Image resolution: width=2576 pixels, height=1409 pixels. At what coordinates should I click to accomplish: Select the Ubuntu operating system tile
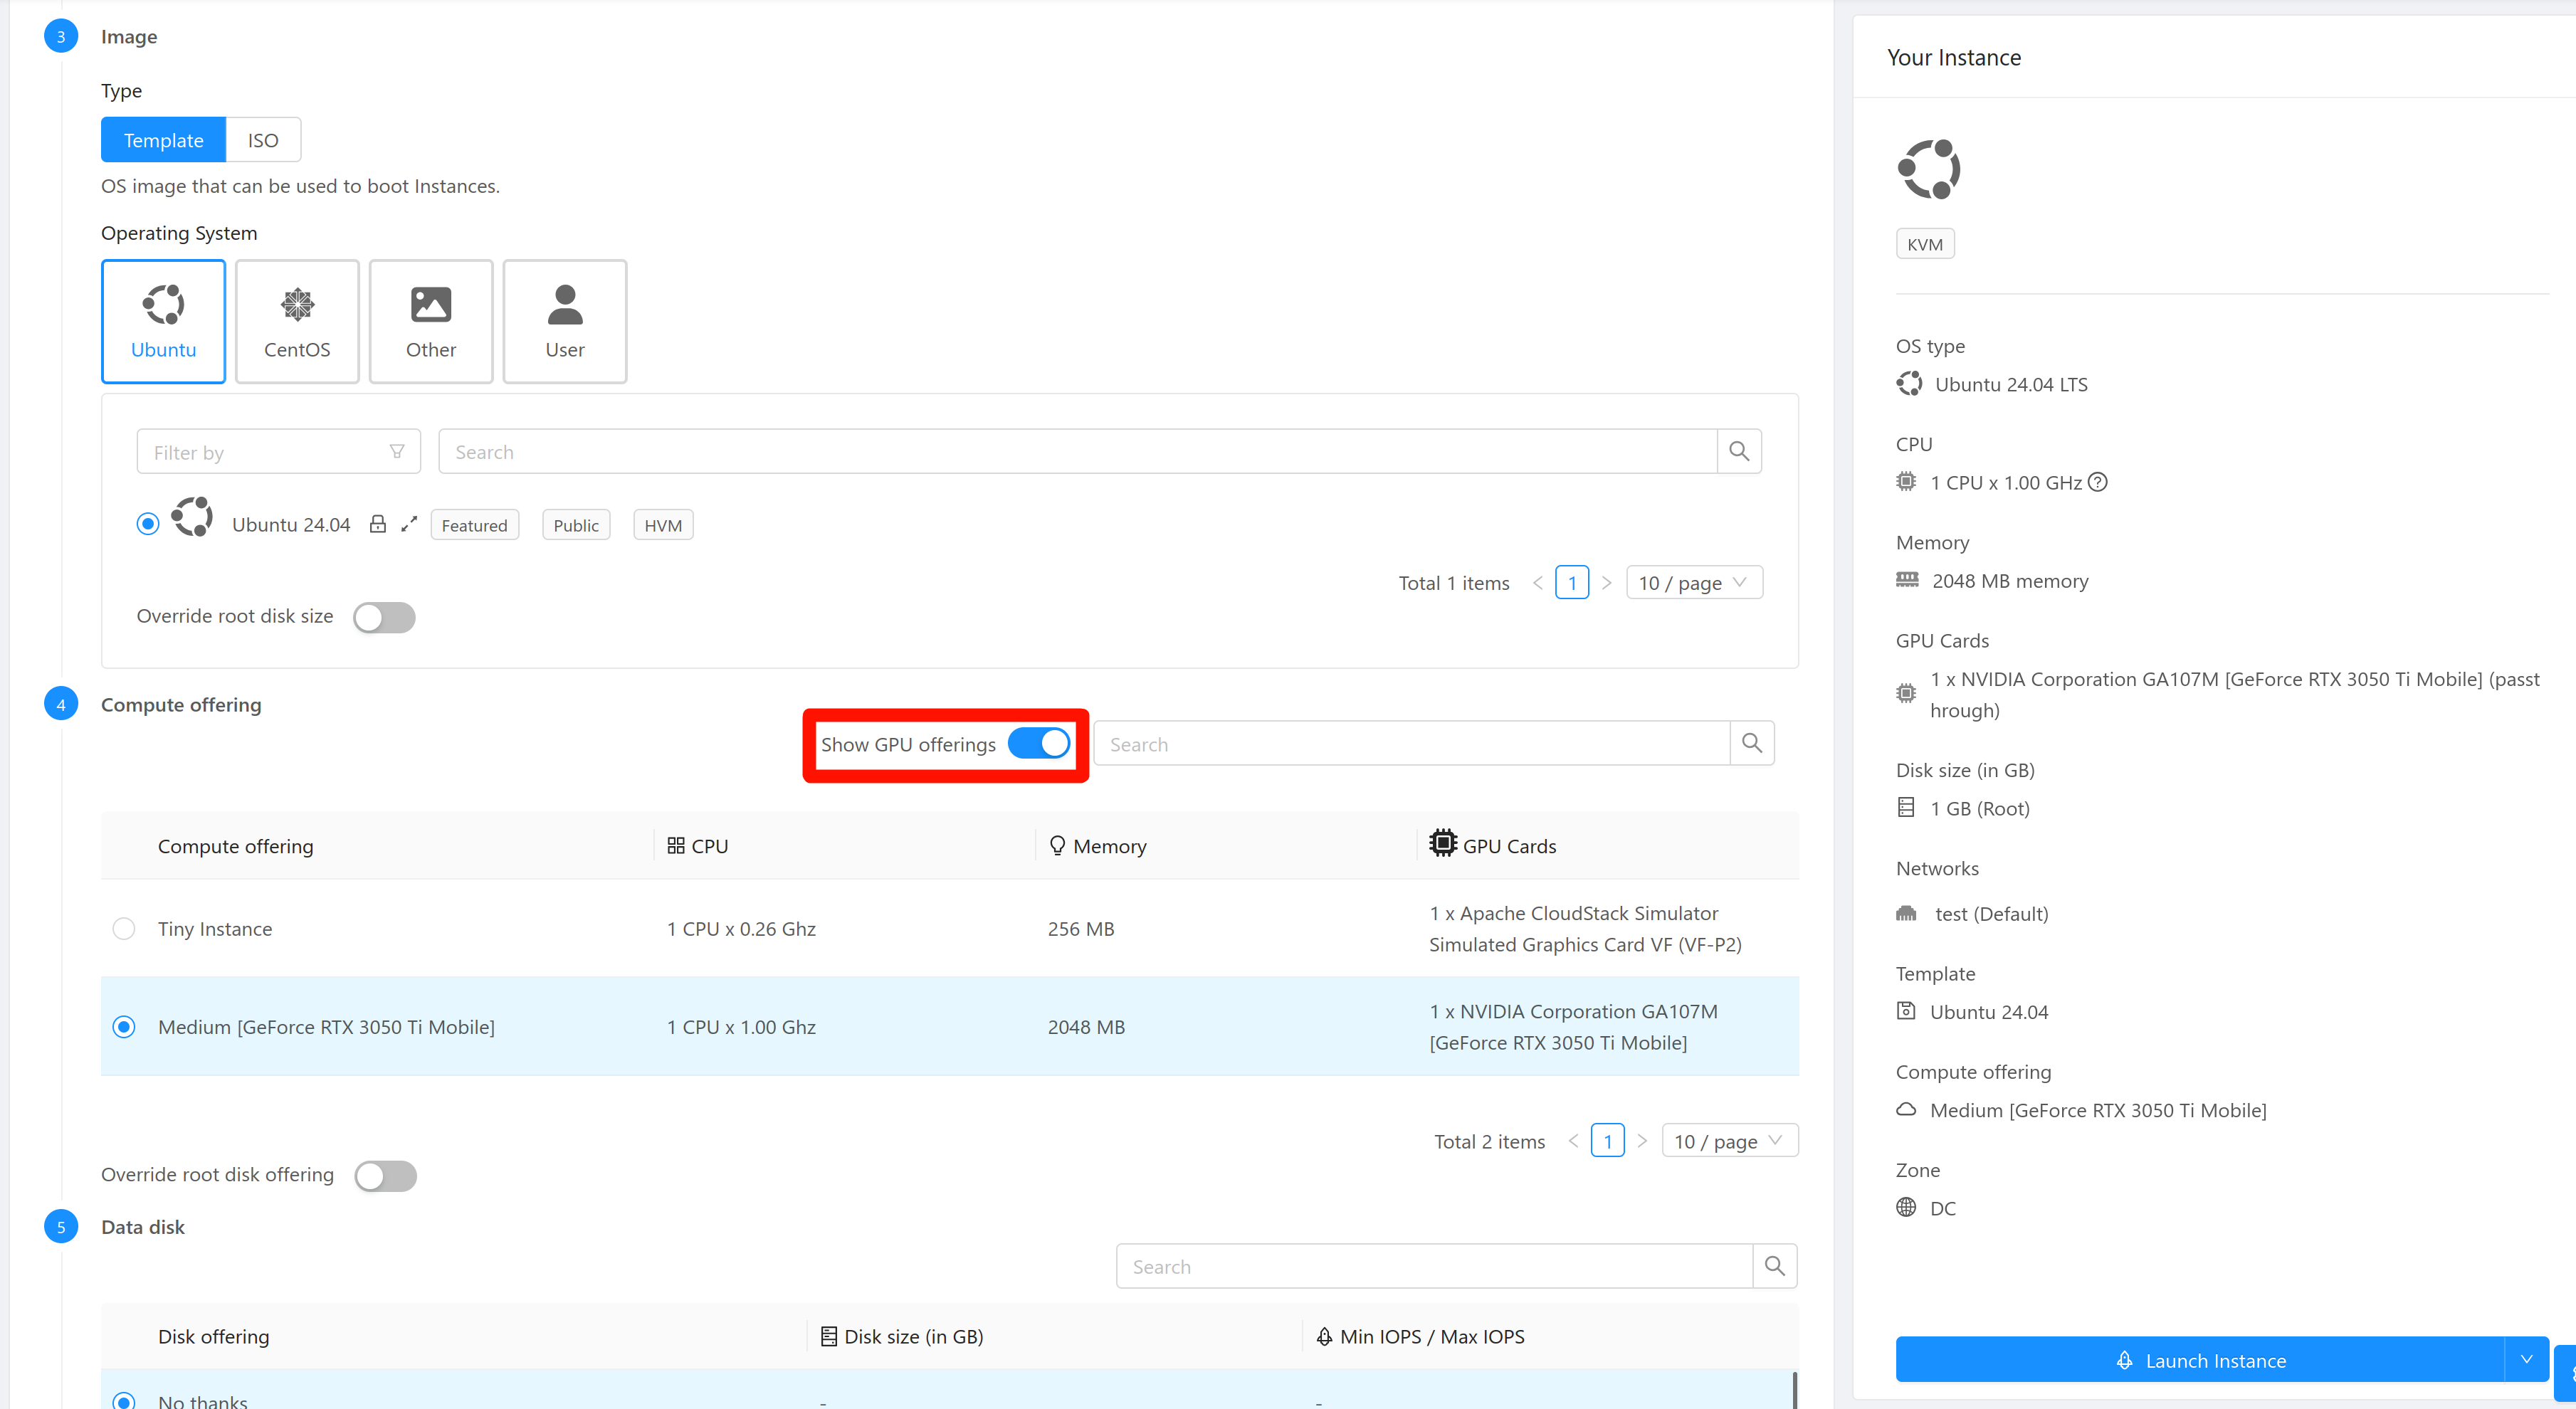[163, 321]
